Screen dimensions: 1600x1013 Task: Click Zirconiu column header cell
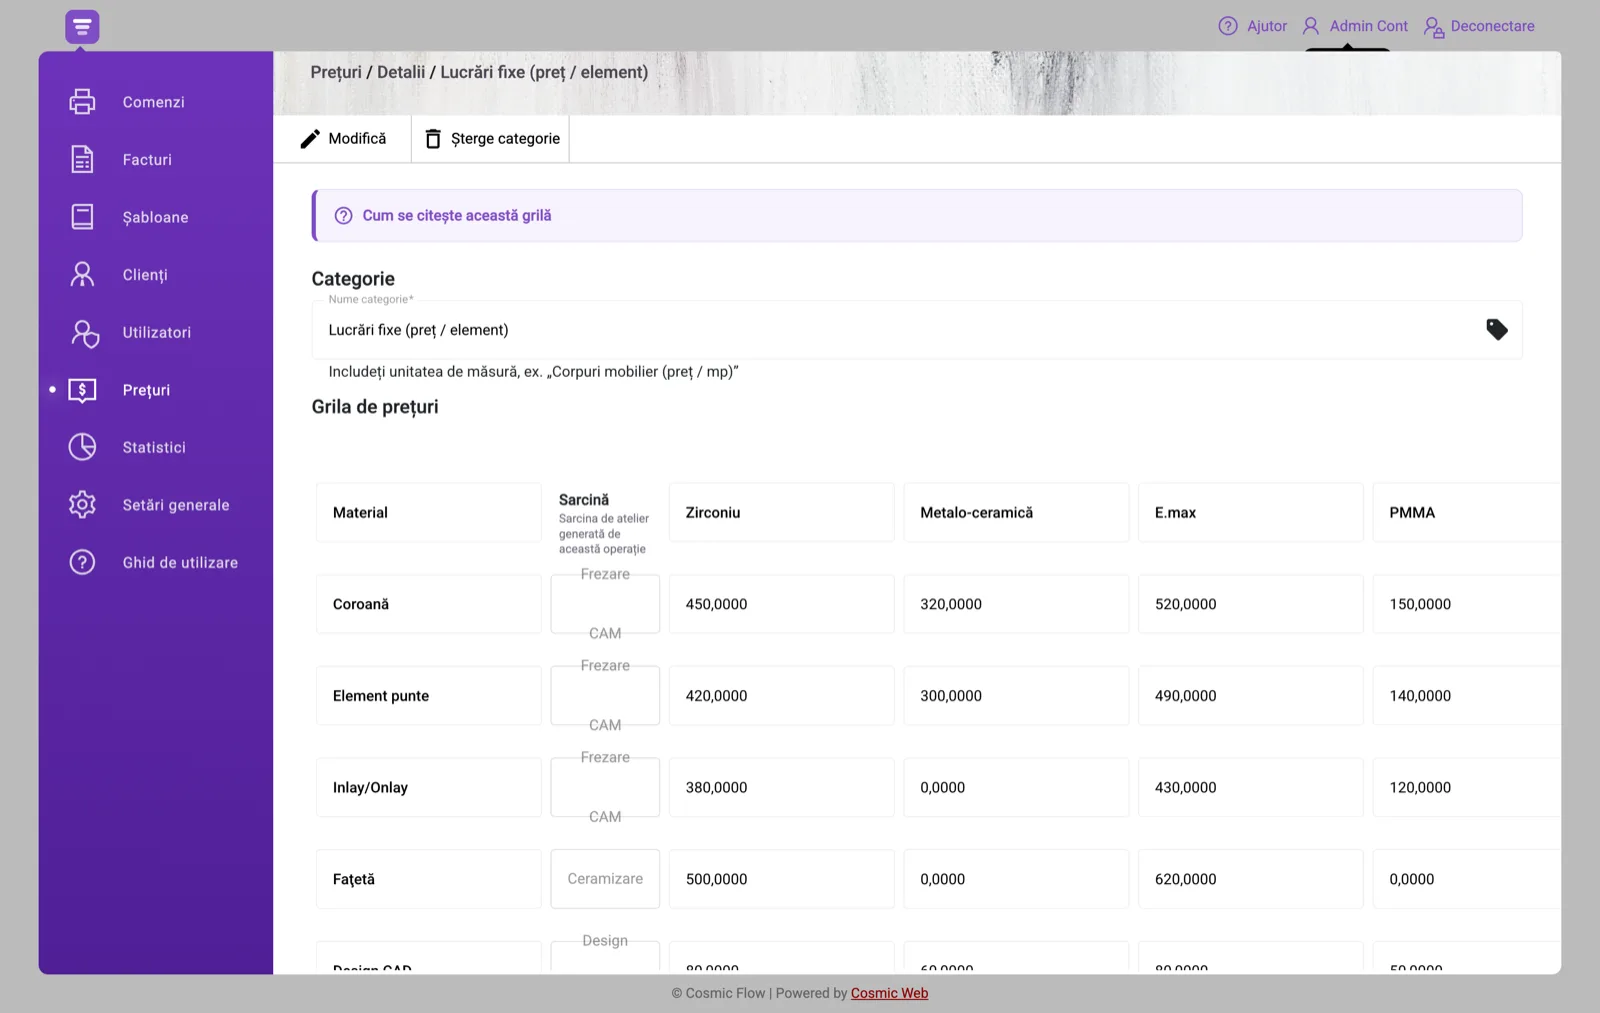tap(782, 513)
